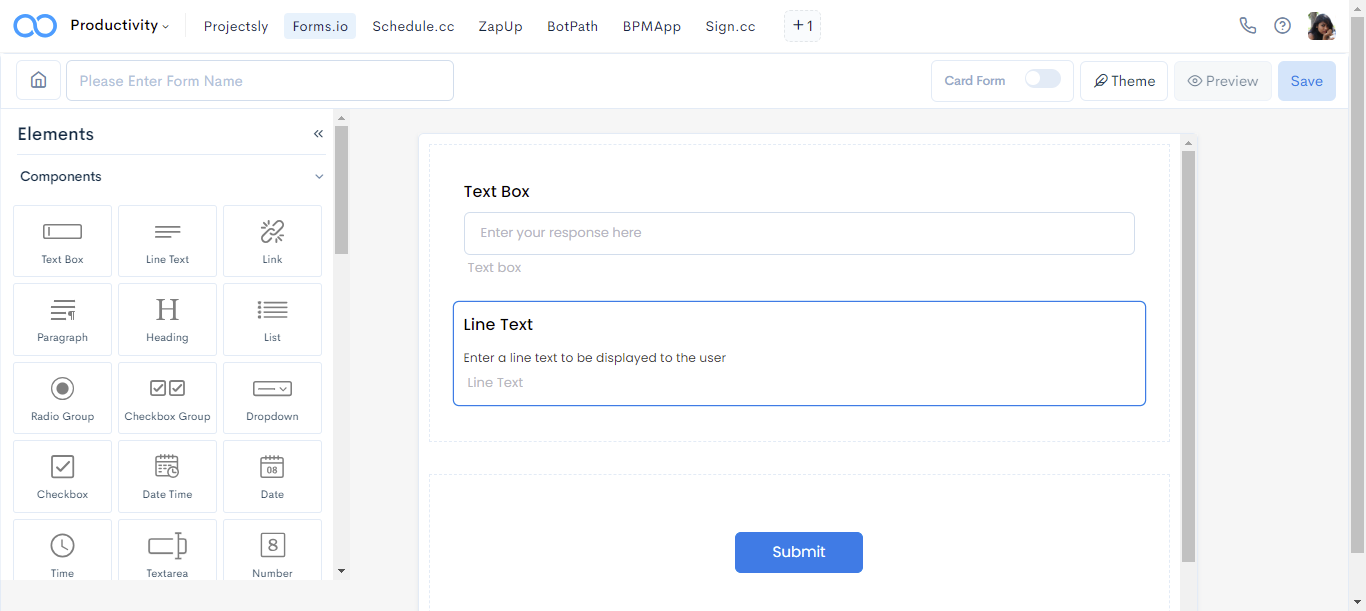The image size is (1366, 611).
Task: Open the Theme settings
Action: 1123,80
